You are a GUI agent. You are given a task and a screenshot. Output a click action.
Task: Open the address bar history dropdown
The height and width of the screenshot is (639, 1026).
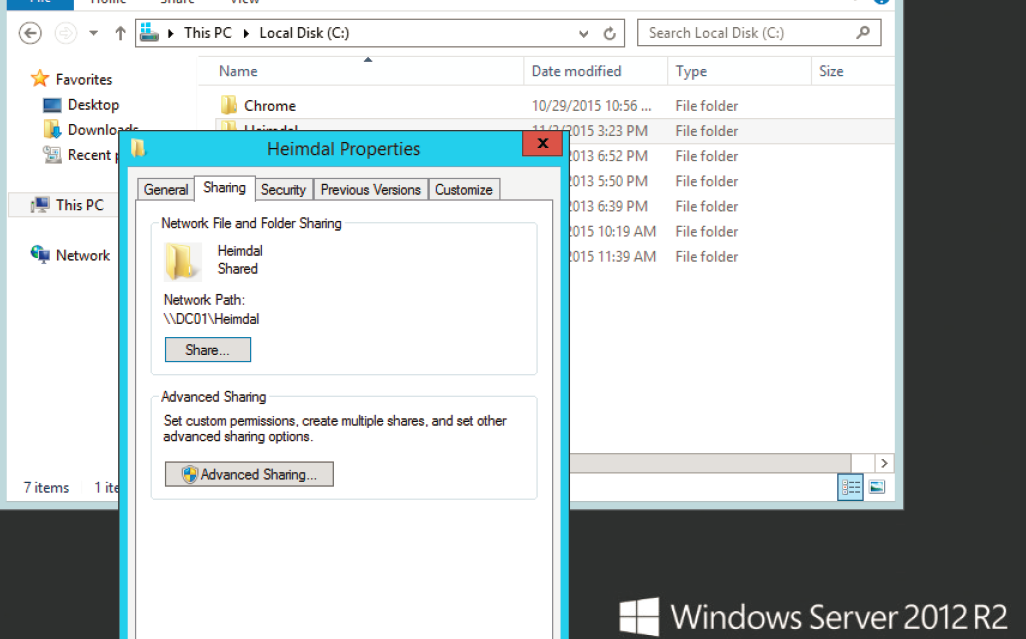583,33
